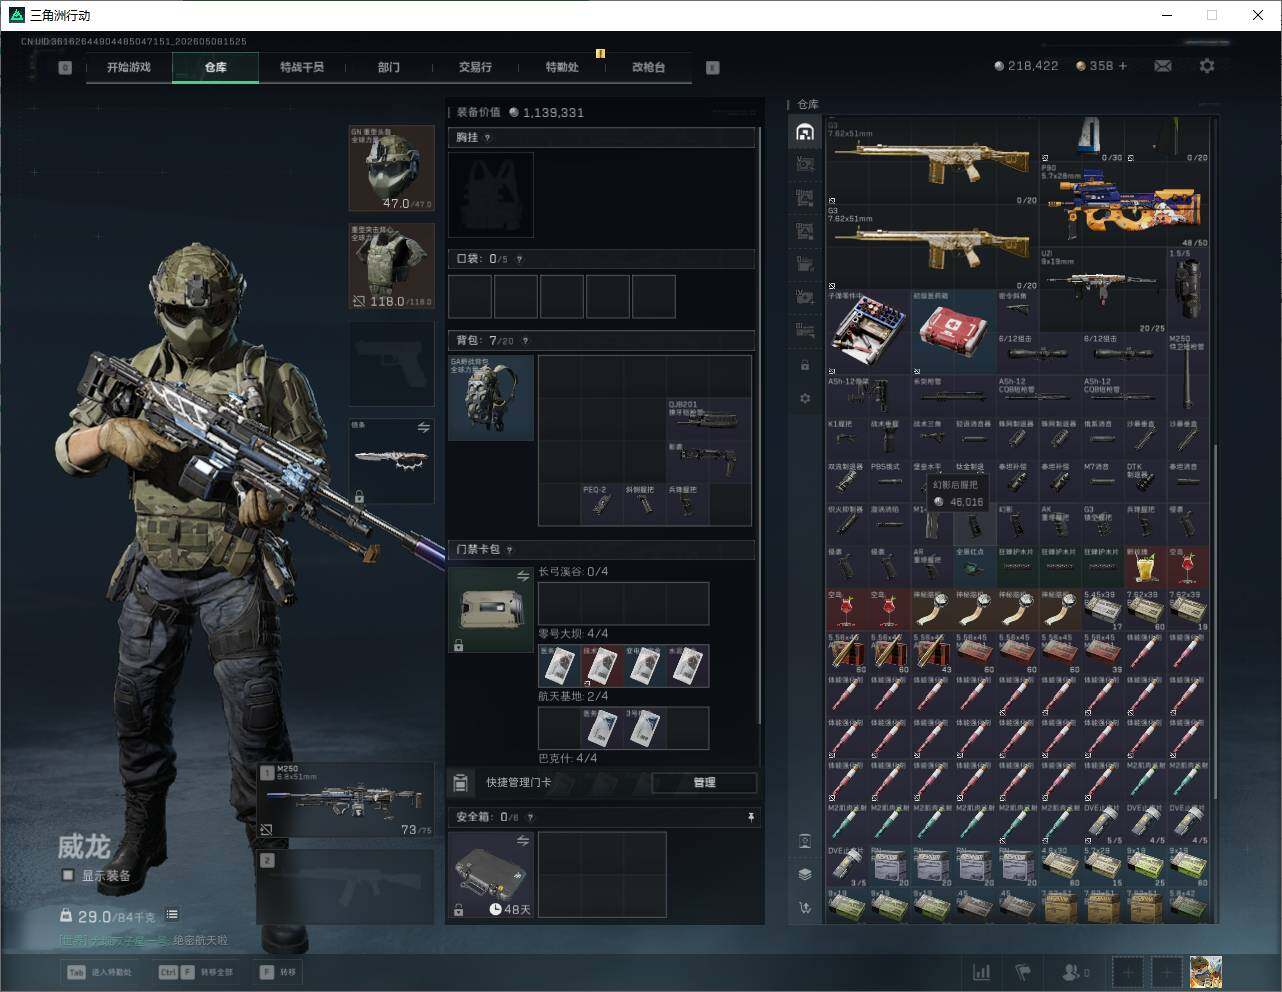Click the F 转移 button

tap(278, 972)
